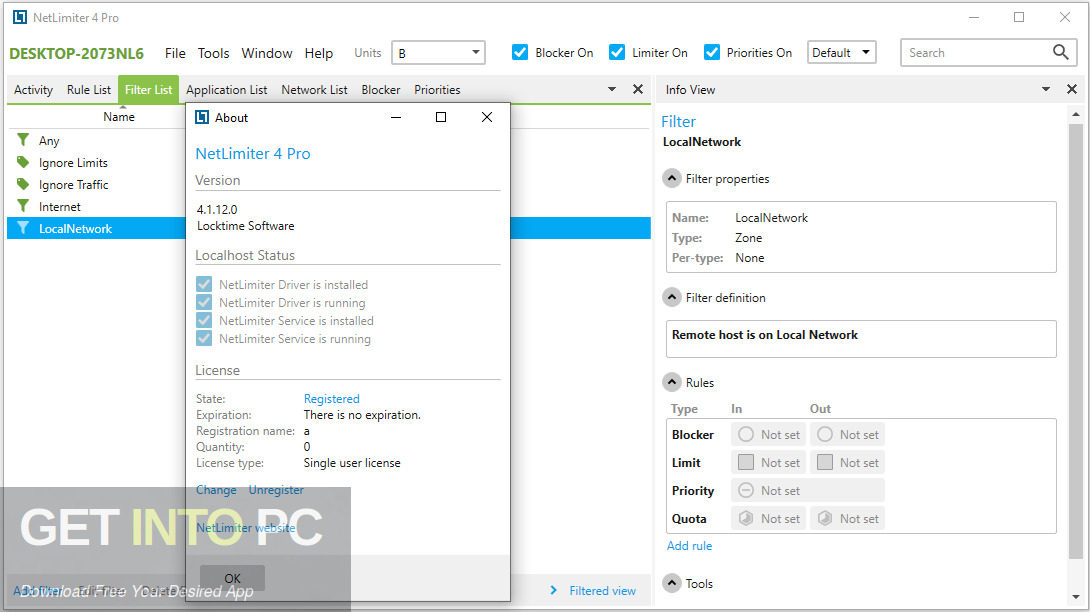Image resolution: width=1090 pixels, height=612 pixels.
Task: Open the Window menu
Action: [x=267, y=53]
